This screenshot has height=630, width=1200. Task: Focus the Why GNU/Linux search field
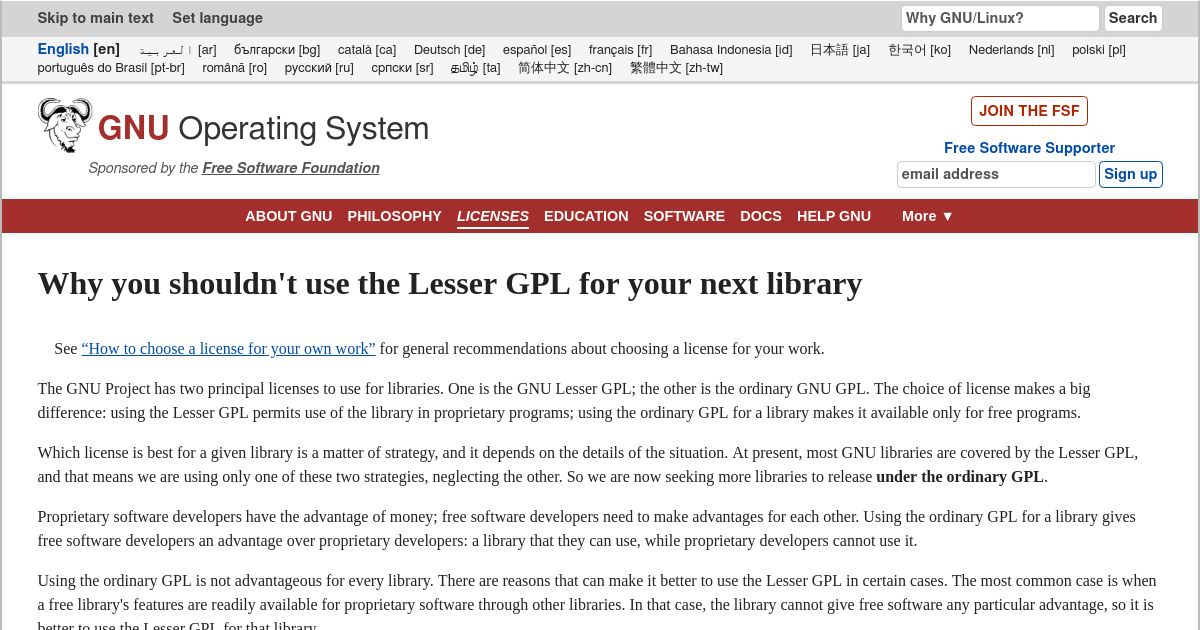pos(1000,18)
